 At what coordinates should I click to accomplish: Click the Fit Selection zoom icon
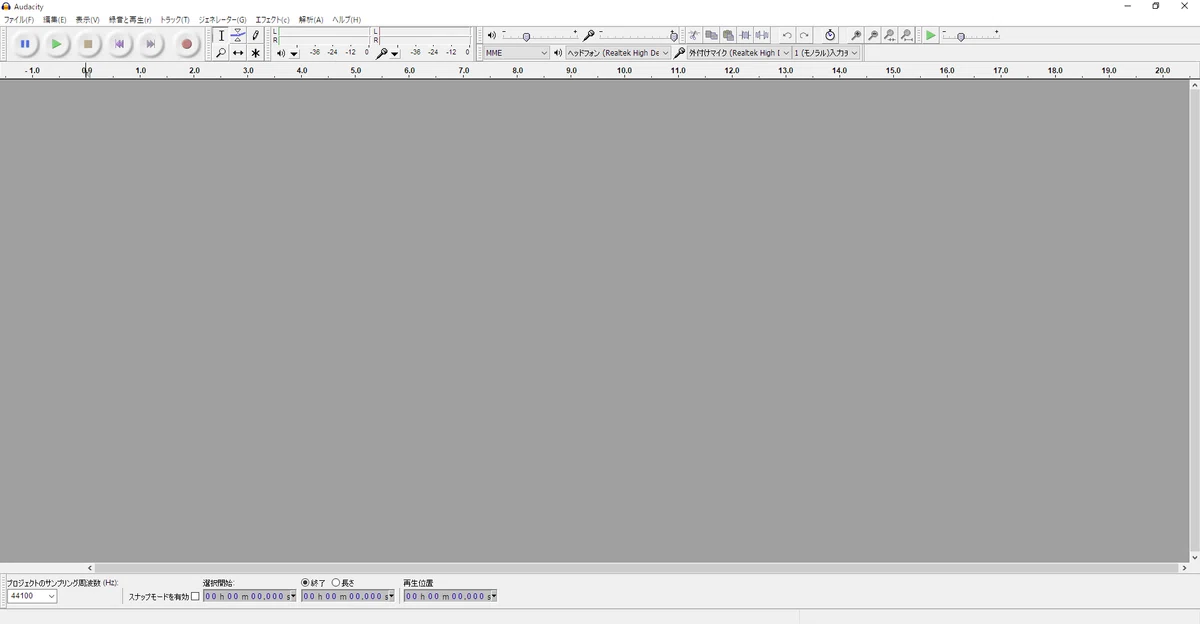click(x=890, y=36)
